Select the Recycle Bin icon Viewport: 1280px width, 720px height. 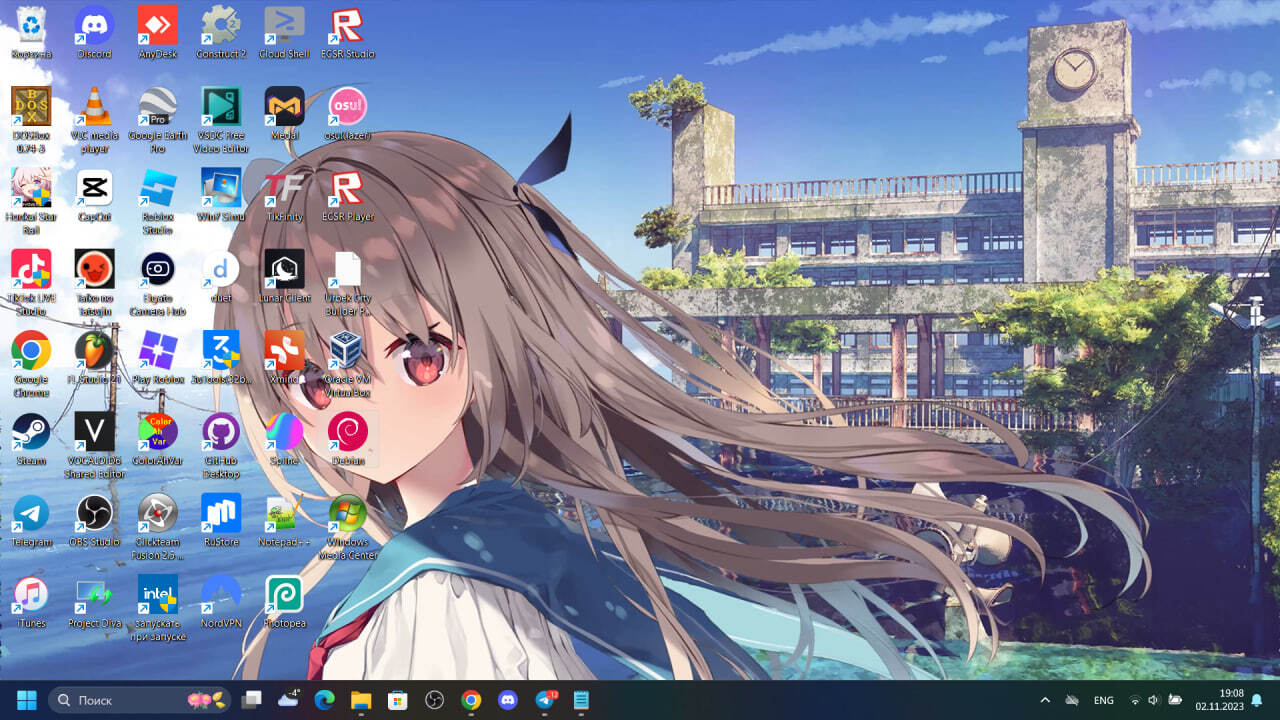(31, 27)
